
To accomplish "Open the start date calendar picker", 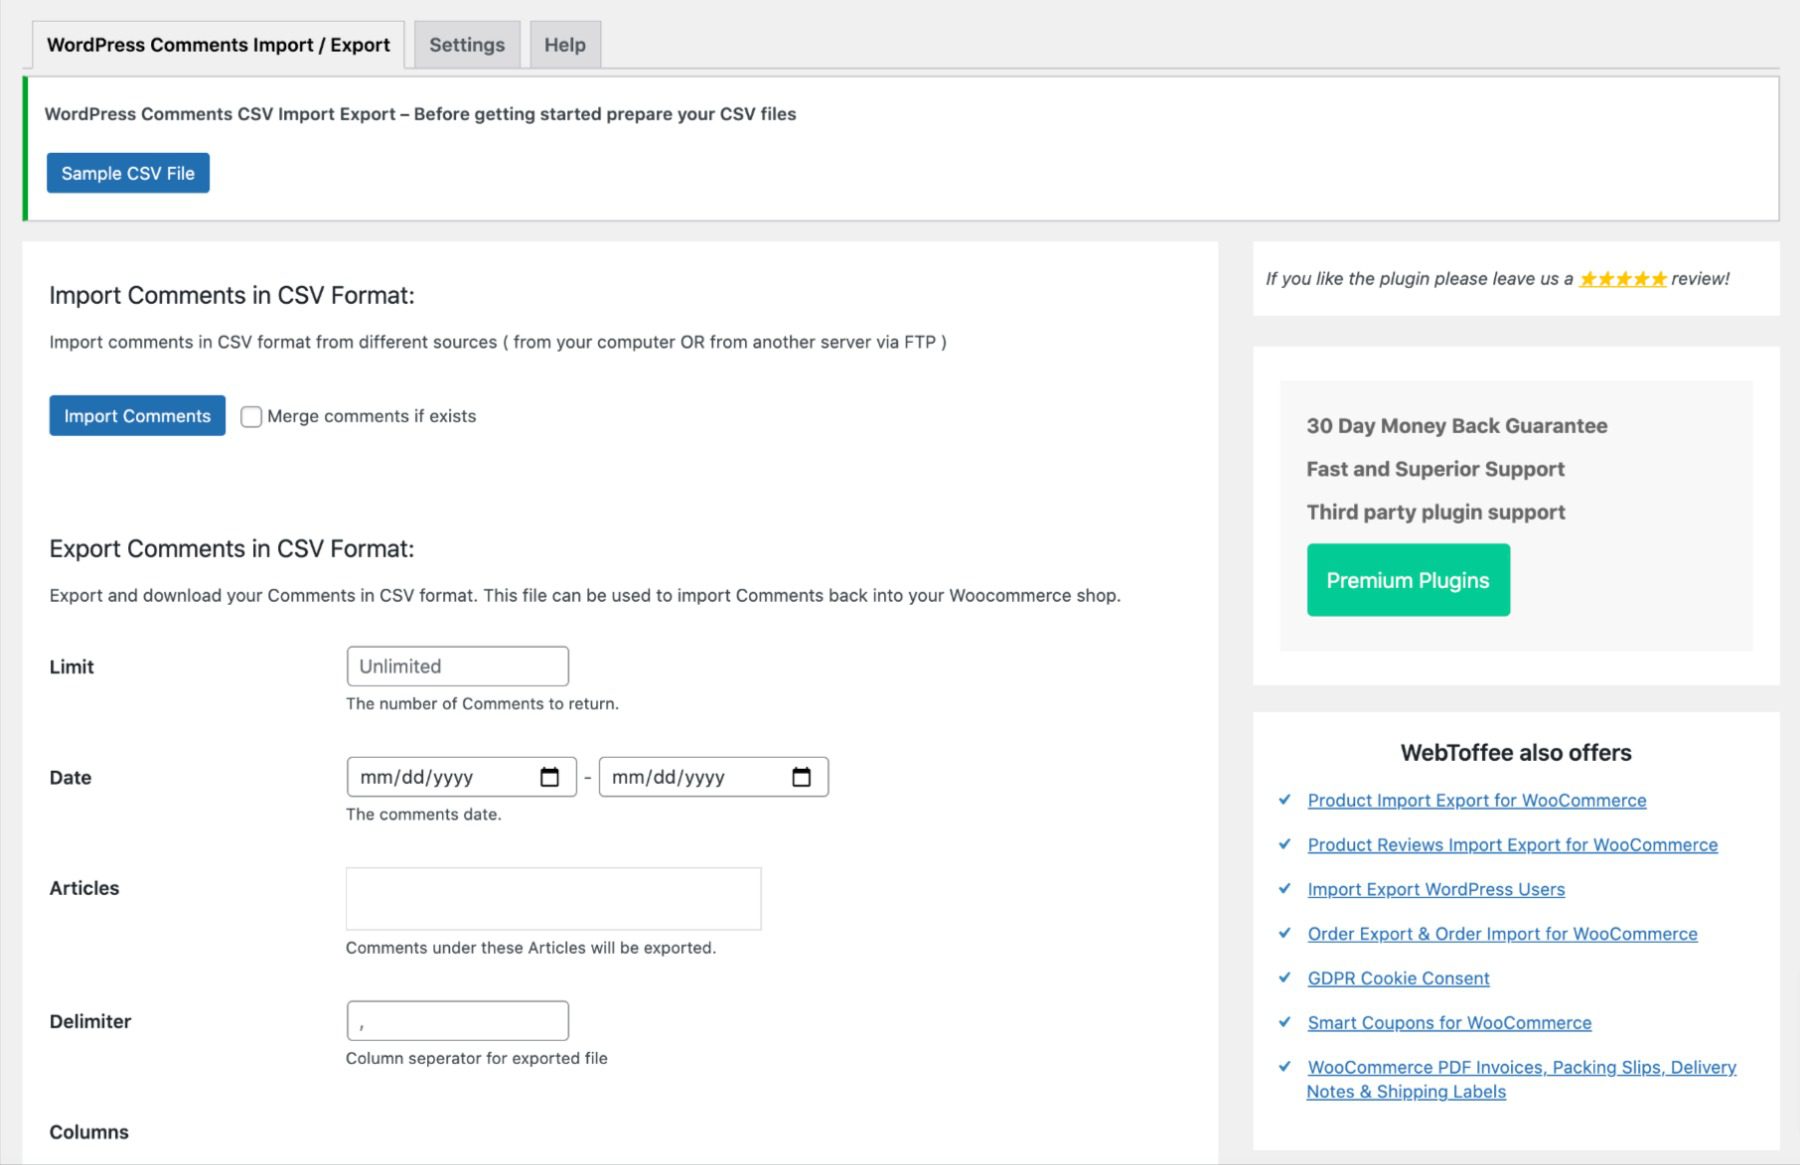I will [x=549, y=777].
